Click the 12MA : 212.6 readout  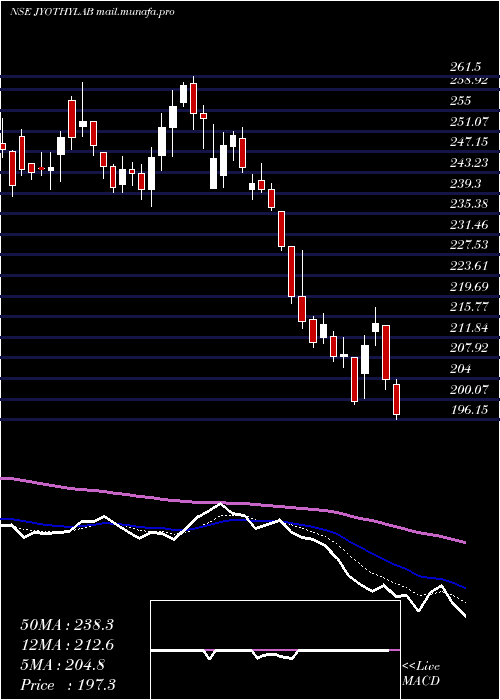(x=67, y=645)
